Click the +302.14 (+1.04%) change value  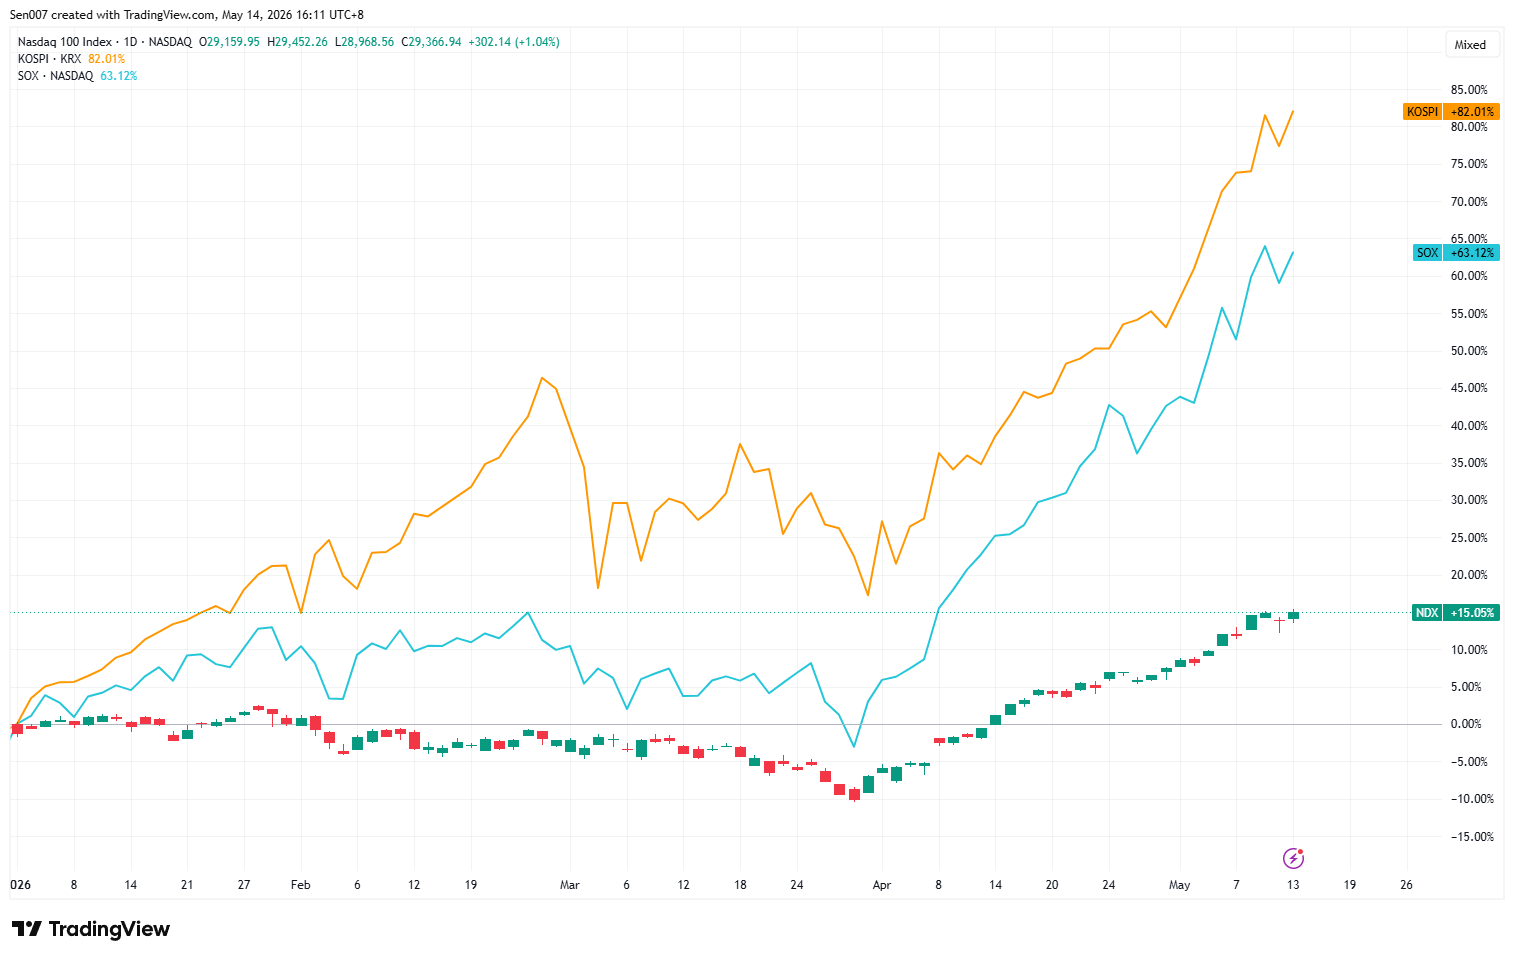[x=514, y=42]
